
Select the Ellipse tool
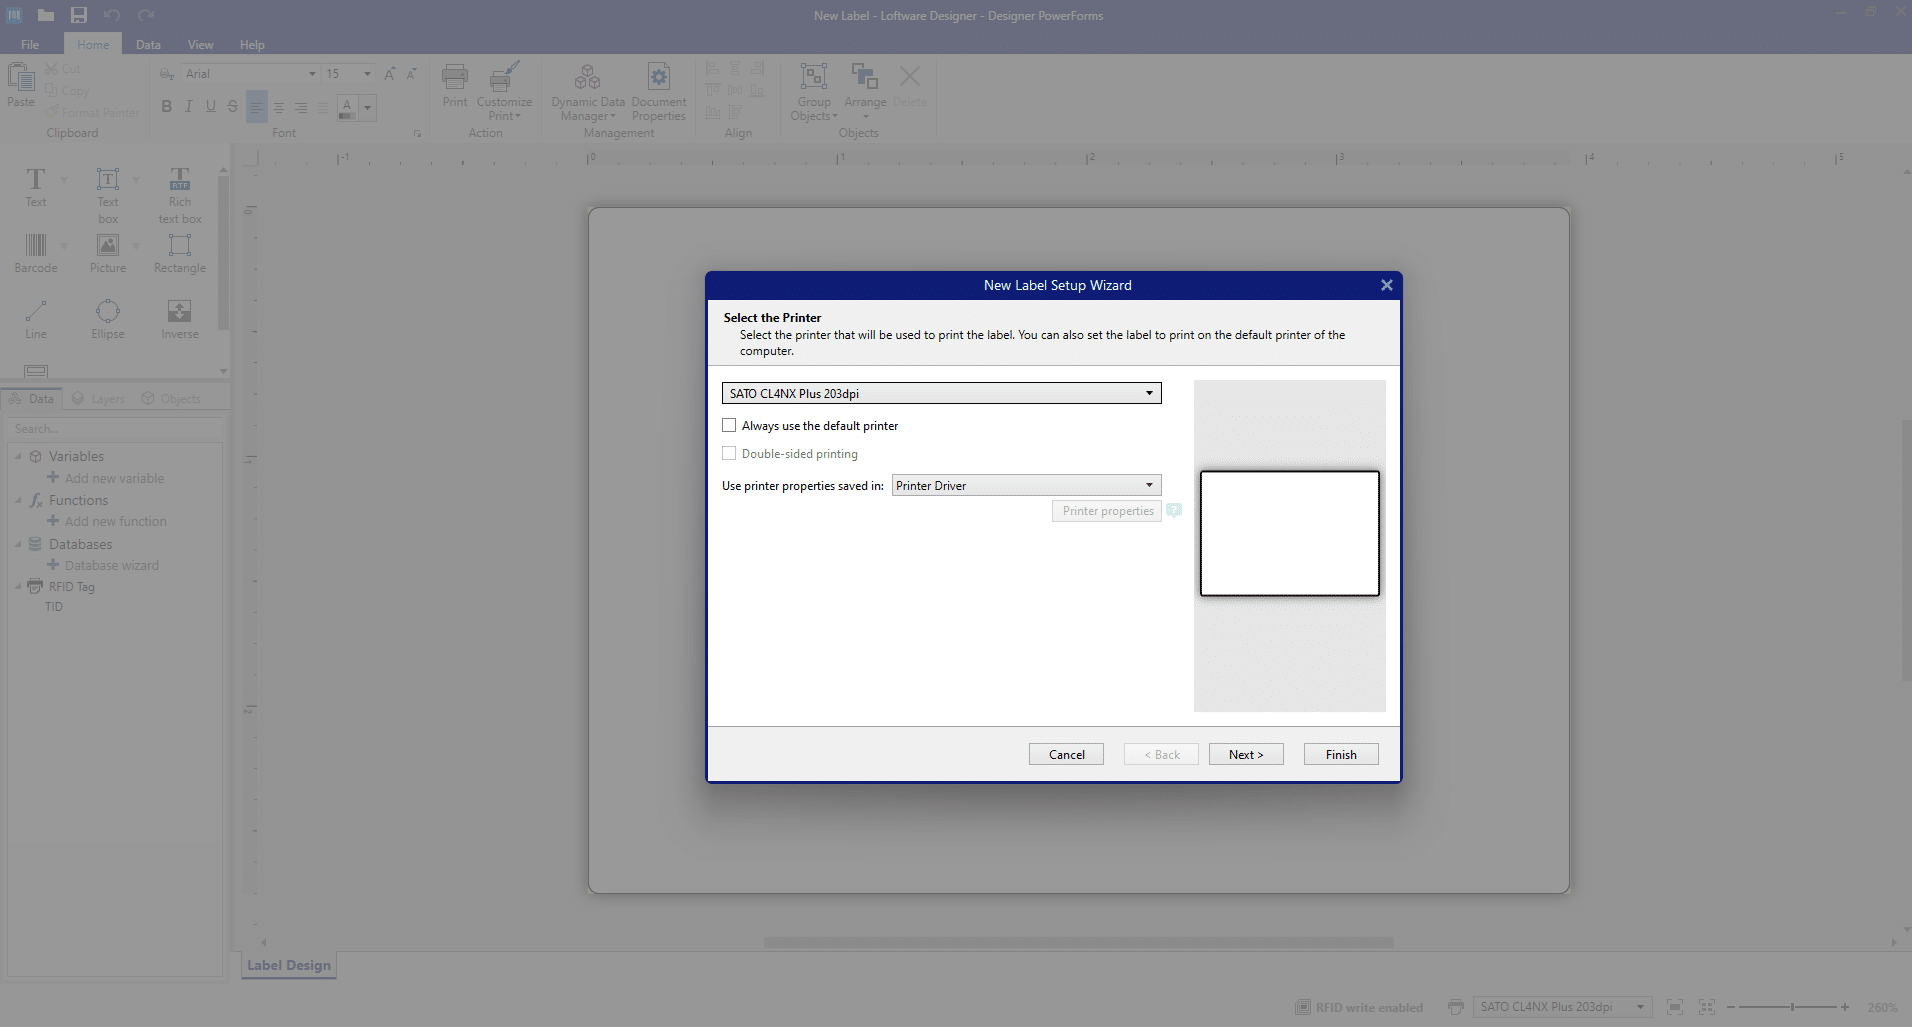click(107, 318)
